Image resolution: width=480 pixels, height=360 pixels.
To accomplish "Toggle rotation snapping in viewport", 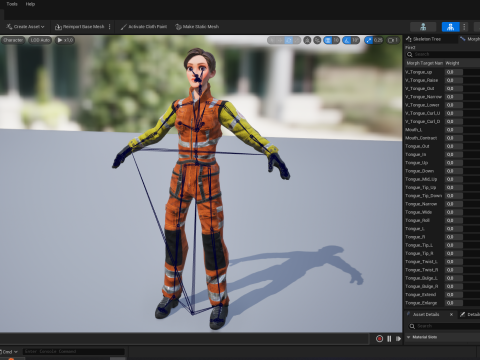I will [351, 40].
